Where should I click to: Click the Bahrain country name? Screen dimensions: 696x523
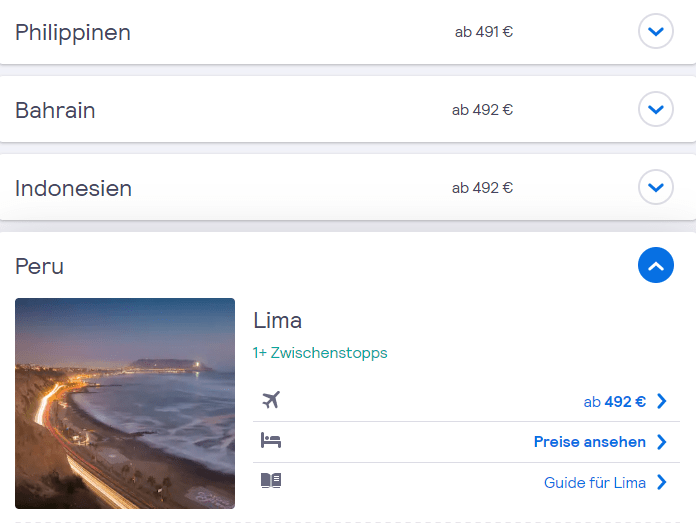tap(55, 110)
